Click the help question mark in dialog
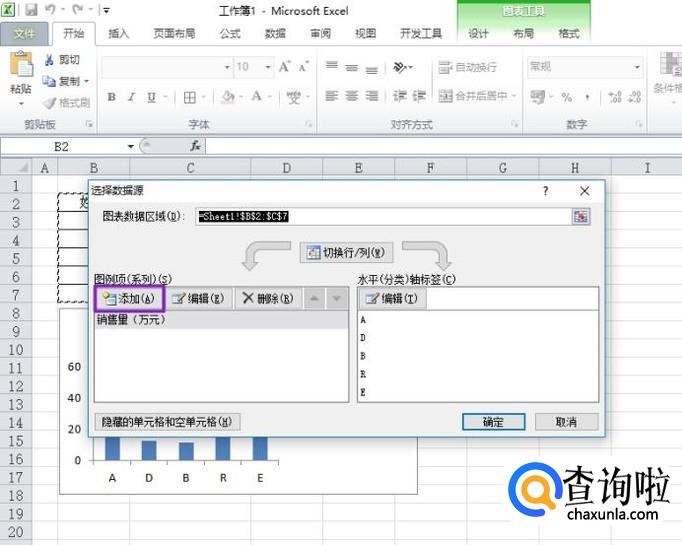The image size is (682, 545). [545, 190]
